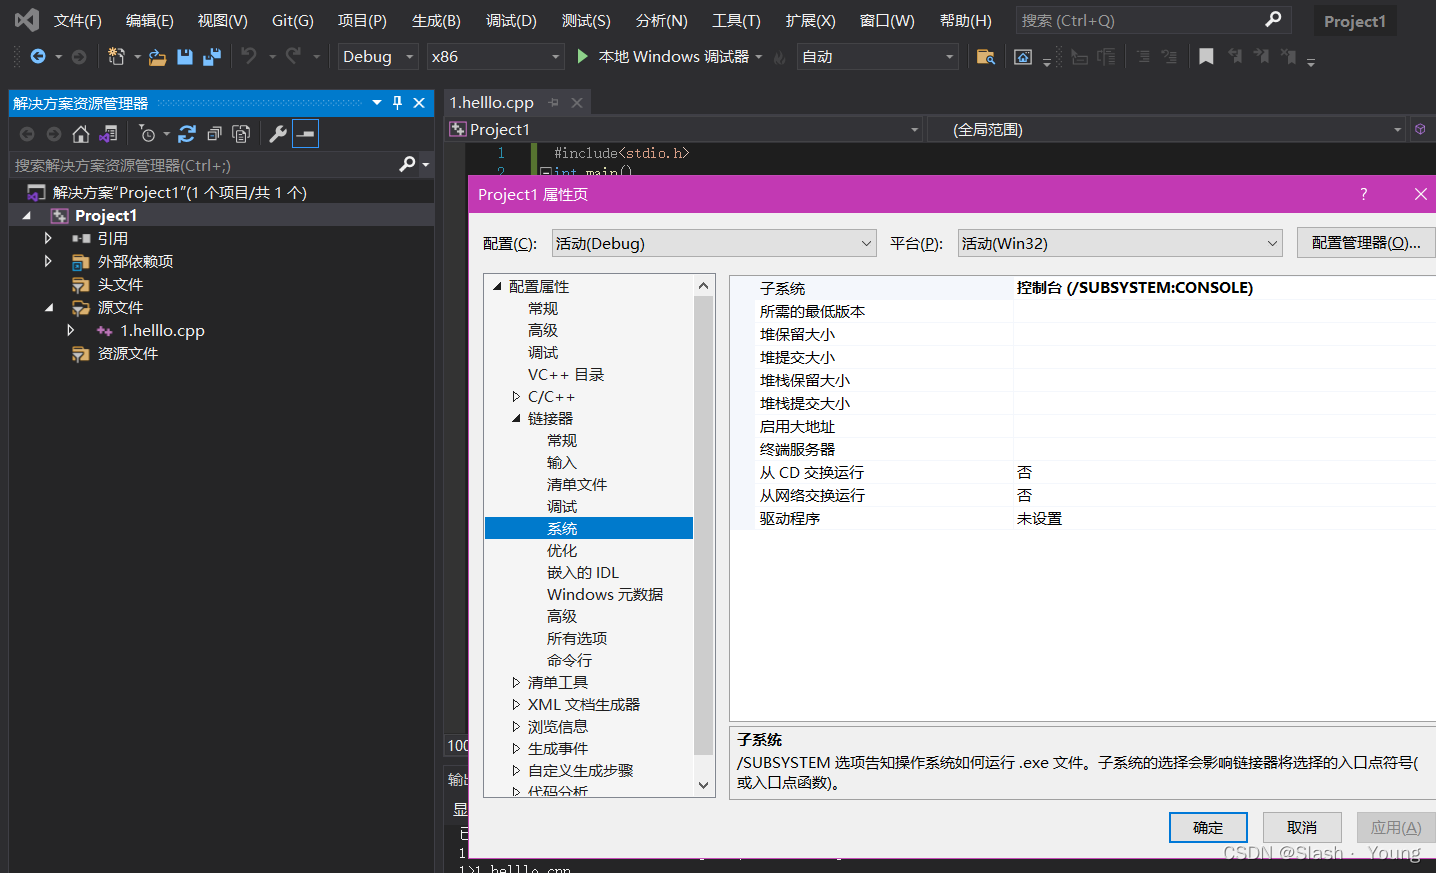Select 优化 under 链接器
The height and width of the screenshot is (873, 1436).
(x=562, y=551)
